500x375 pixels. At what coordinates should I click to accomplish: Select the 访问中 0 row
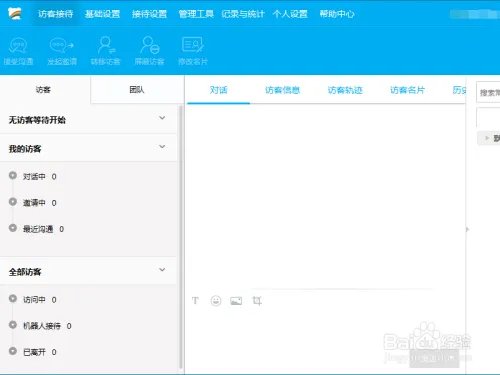click(88, 300)
